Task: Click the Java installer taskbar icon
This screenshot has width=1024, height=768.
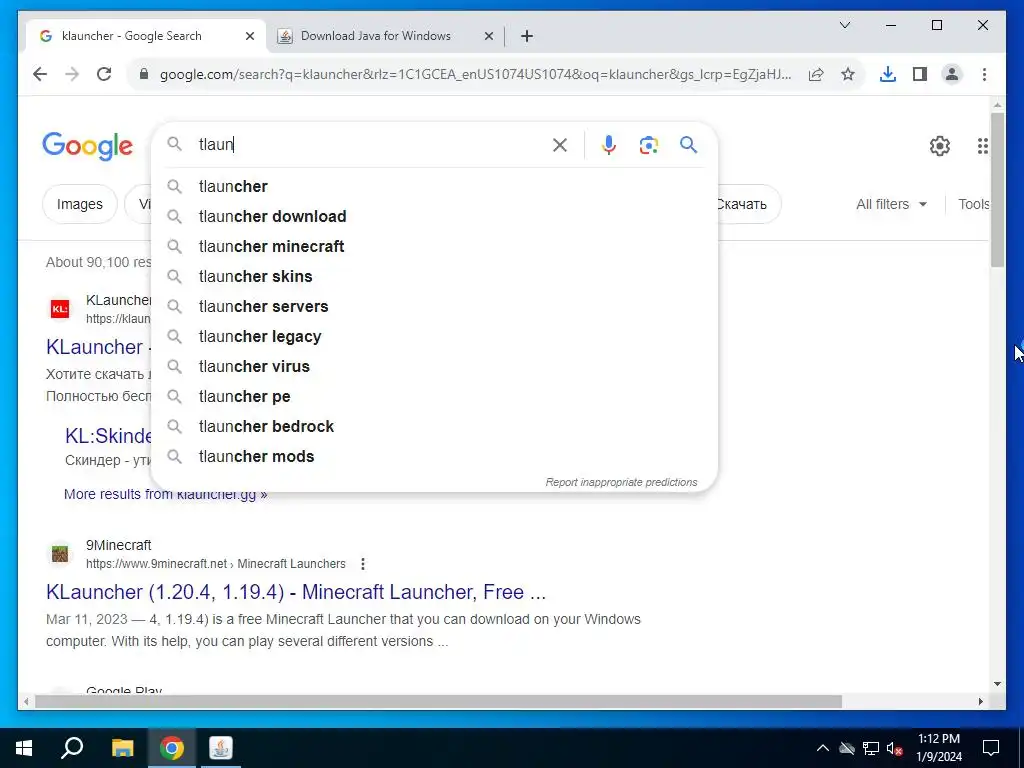Action: click(x=221, y=748)
